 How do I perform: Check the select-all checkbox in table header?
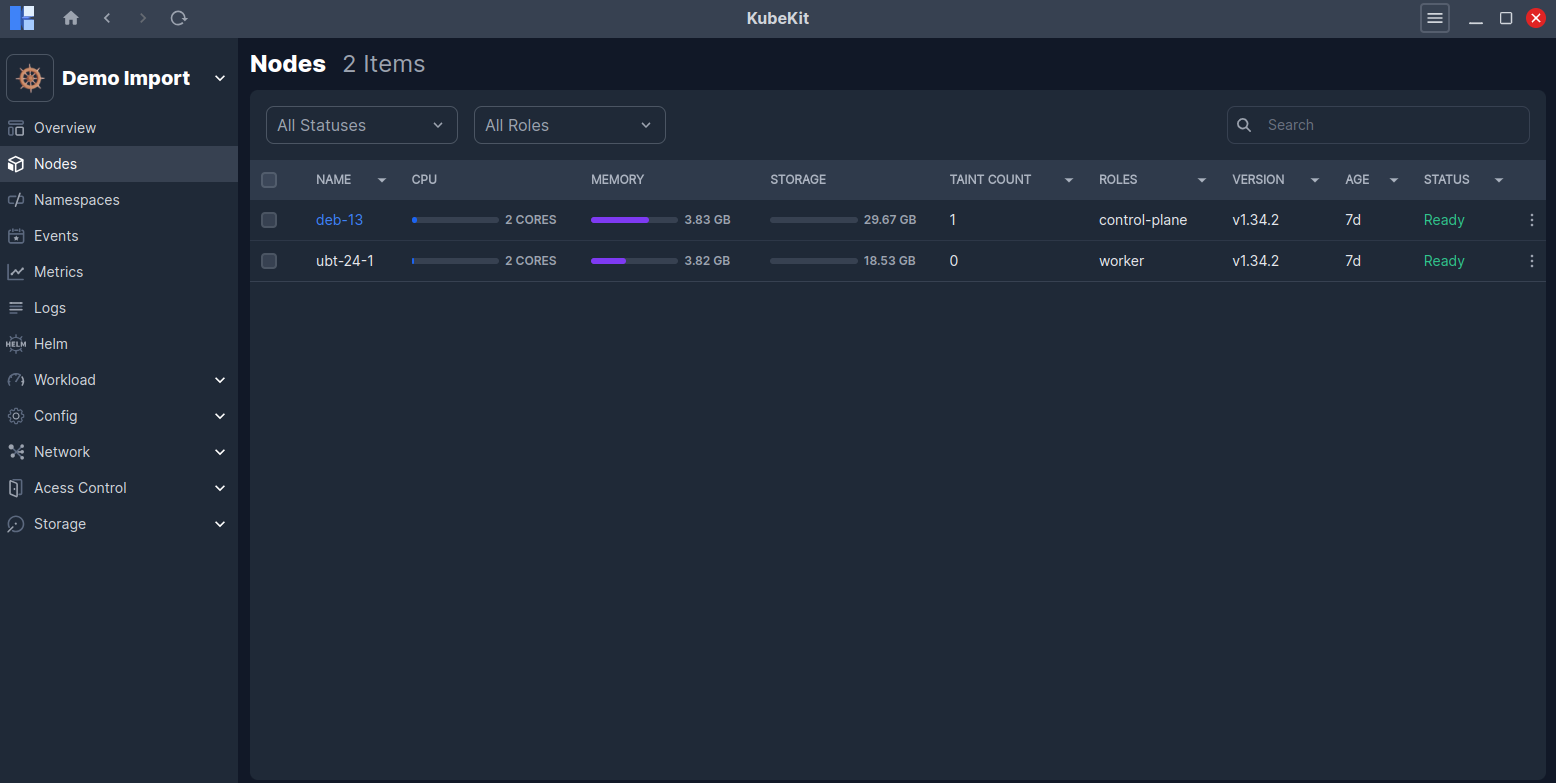pos(269,180)
